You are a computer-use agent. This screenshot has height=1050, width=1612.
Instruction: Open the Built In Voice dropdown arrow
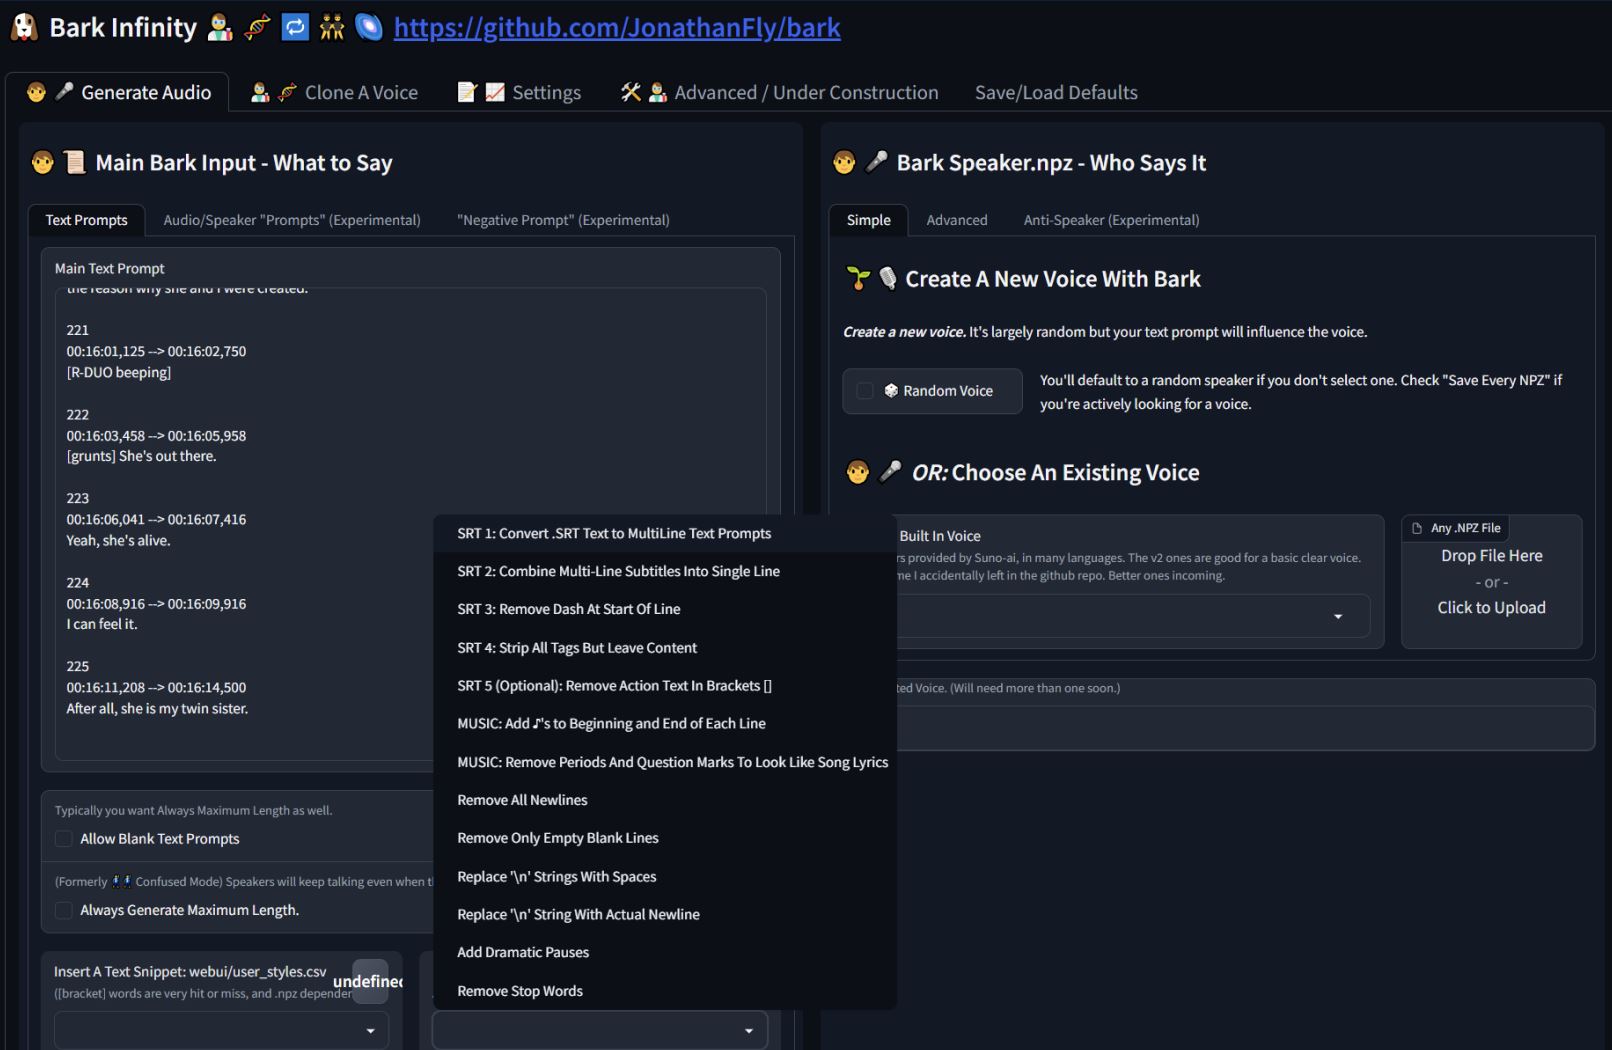[1338, 617]
